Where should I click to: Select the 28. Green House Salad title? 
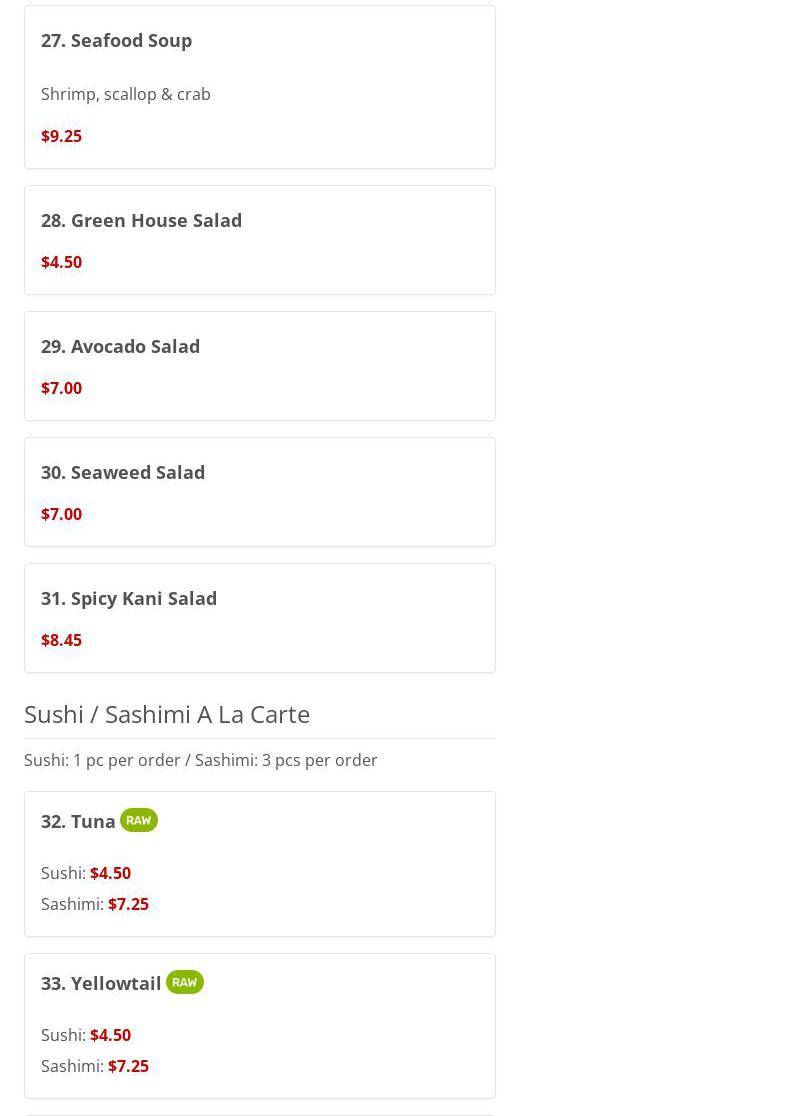pos(141,220)
